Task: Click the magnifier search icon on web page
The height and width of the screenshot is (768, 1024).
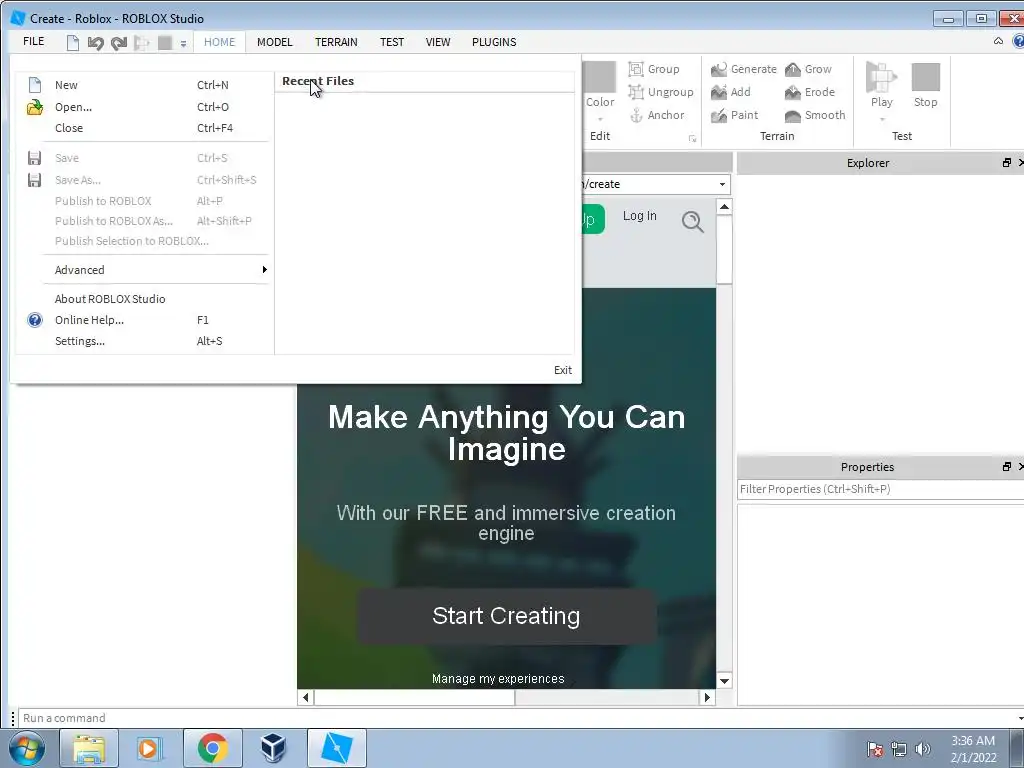Action: pos(693,221)
